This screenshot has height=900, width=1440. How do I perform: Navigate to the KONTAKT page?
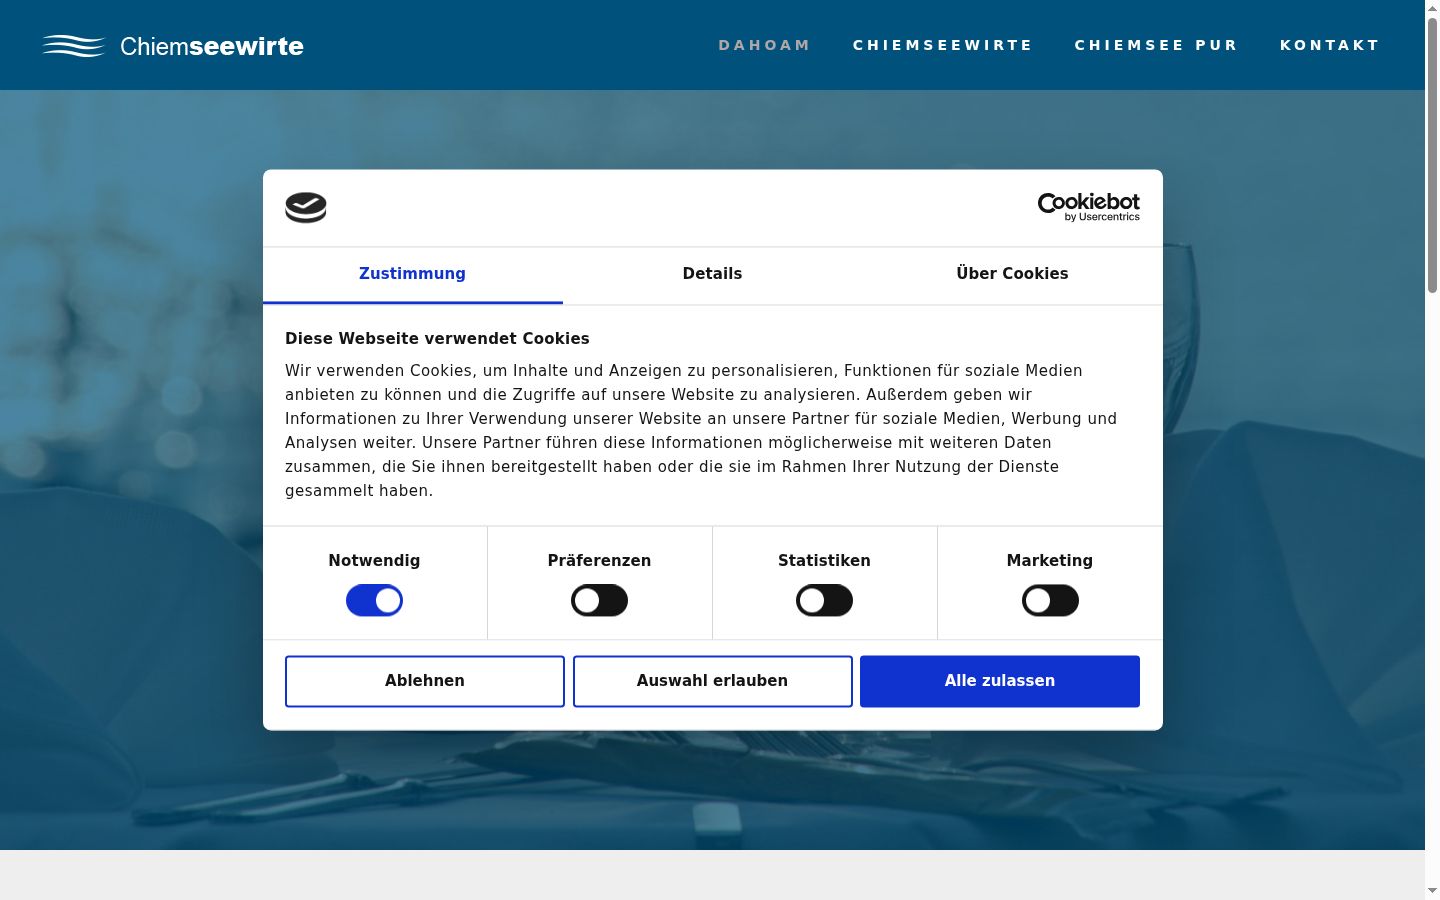1329,45
